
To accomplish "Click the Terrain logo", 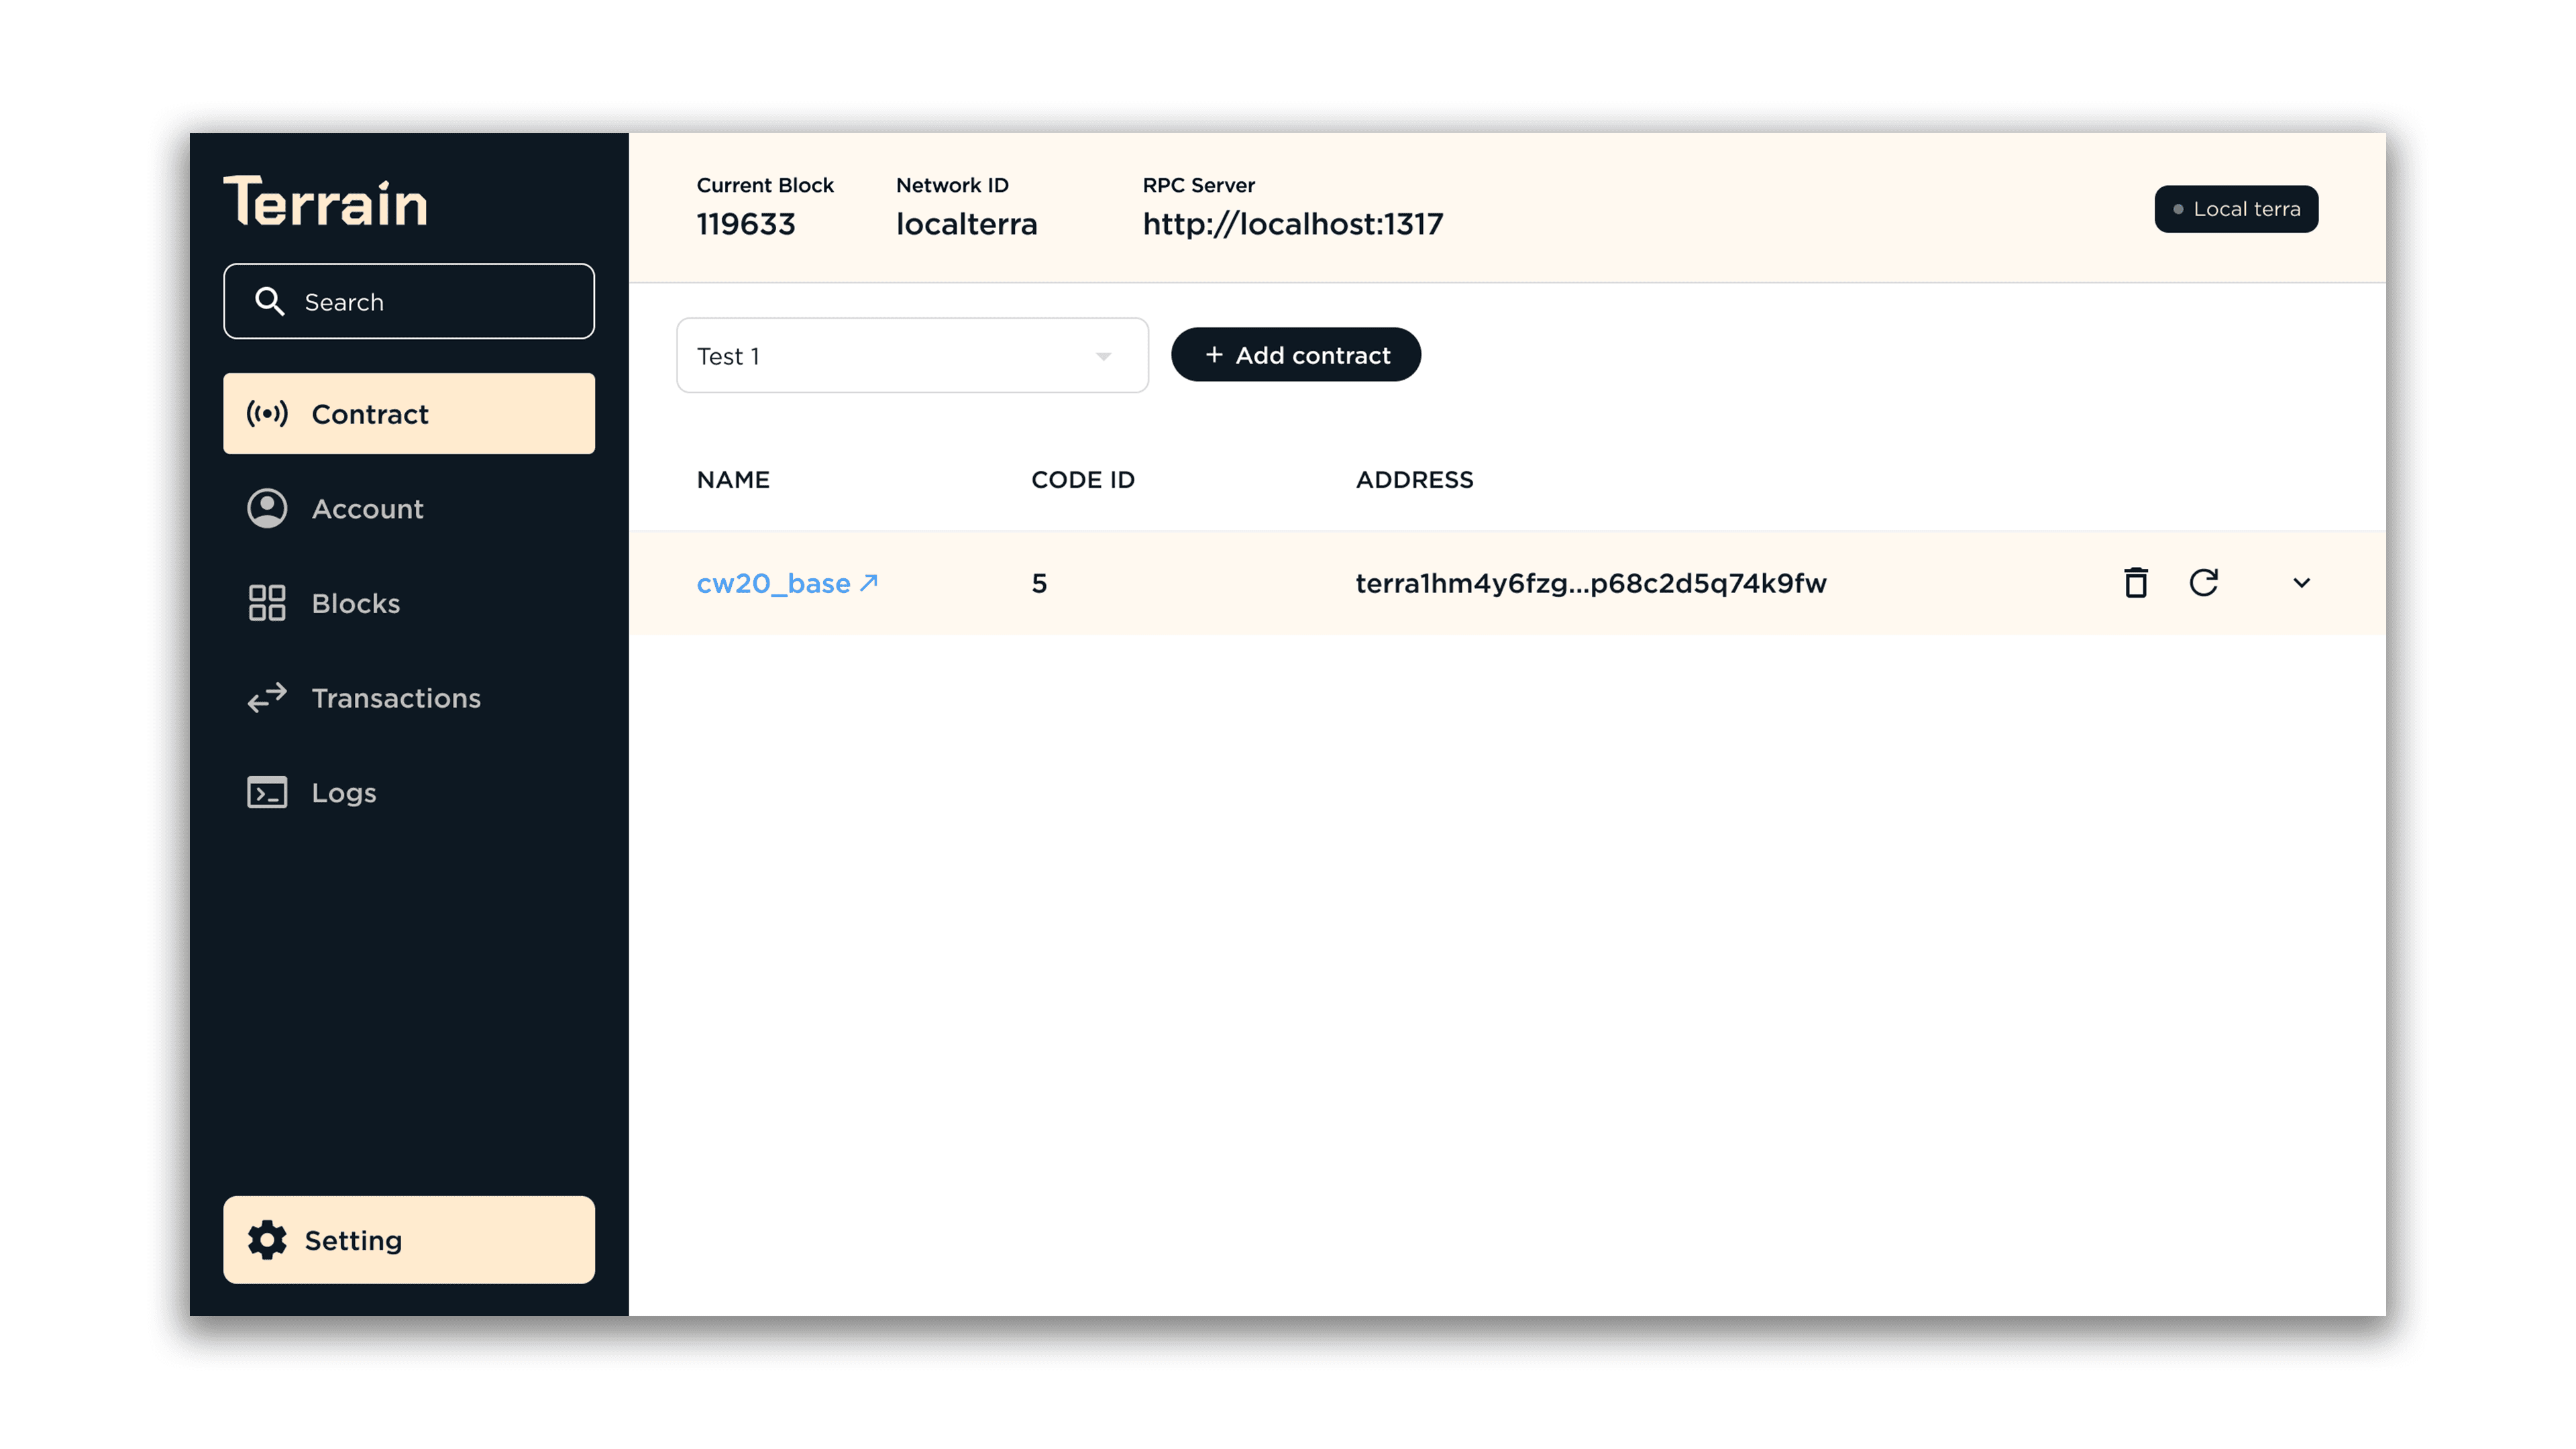I will point(326,202).
